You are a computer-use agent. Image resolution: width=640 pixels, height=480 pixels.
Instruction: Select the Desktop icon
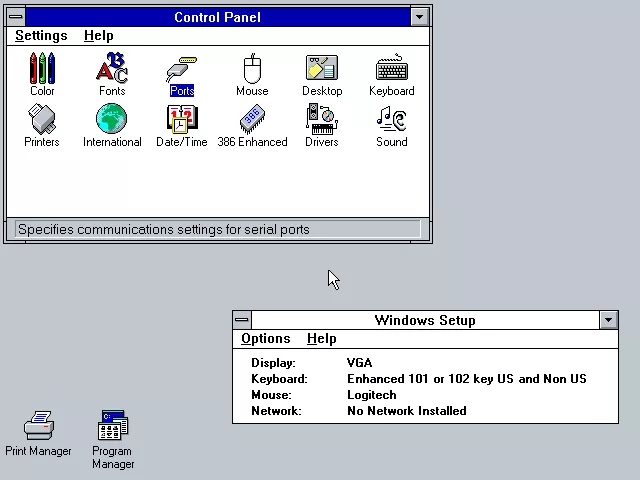click(x=322, y=70)
